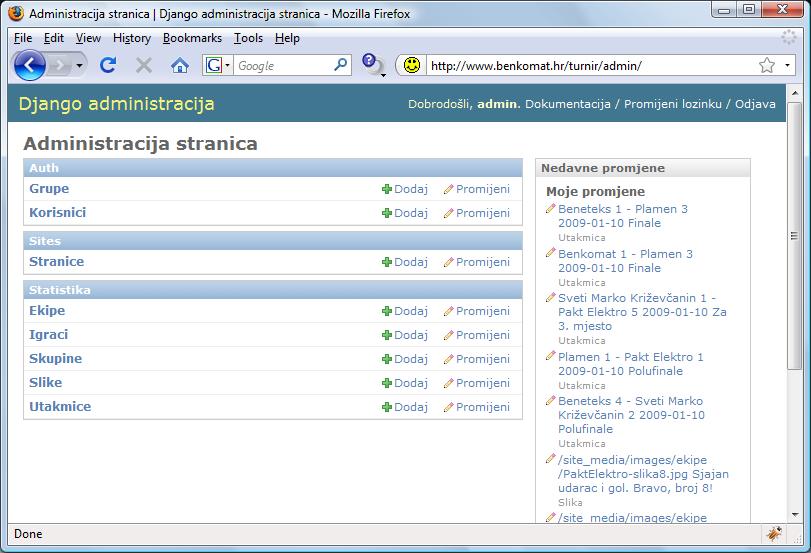Open the Edit menu

(x=54, y=38)
